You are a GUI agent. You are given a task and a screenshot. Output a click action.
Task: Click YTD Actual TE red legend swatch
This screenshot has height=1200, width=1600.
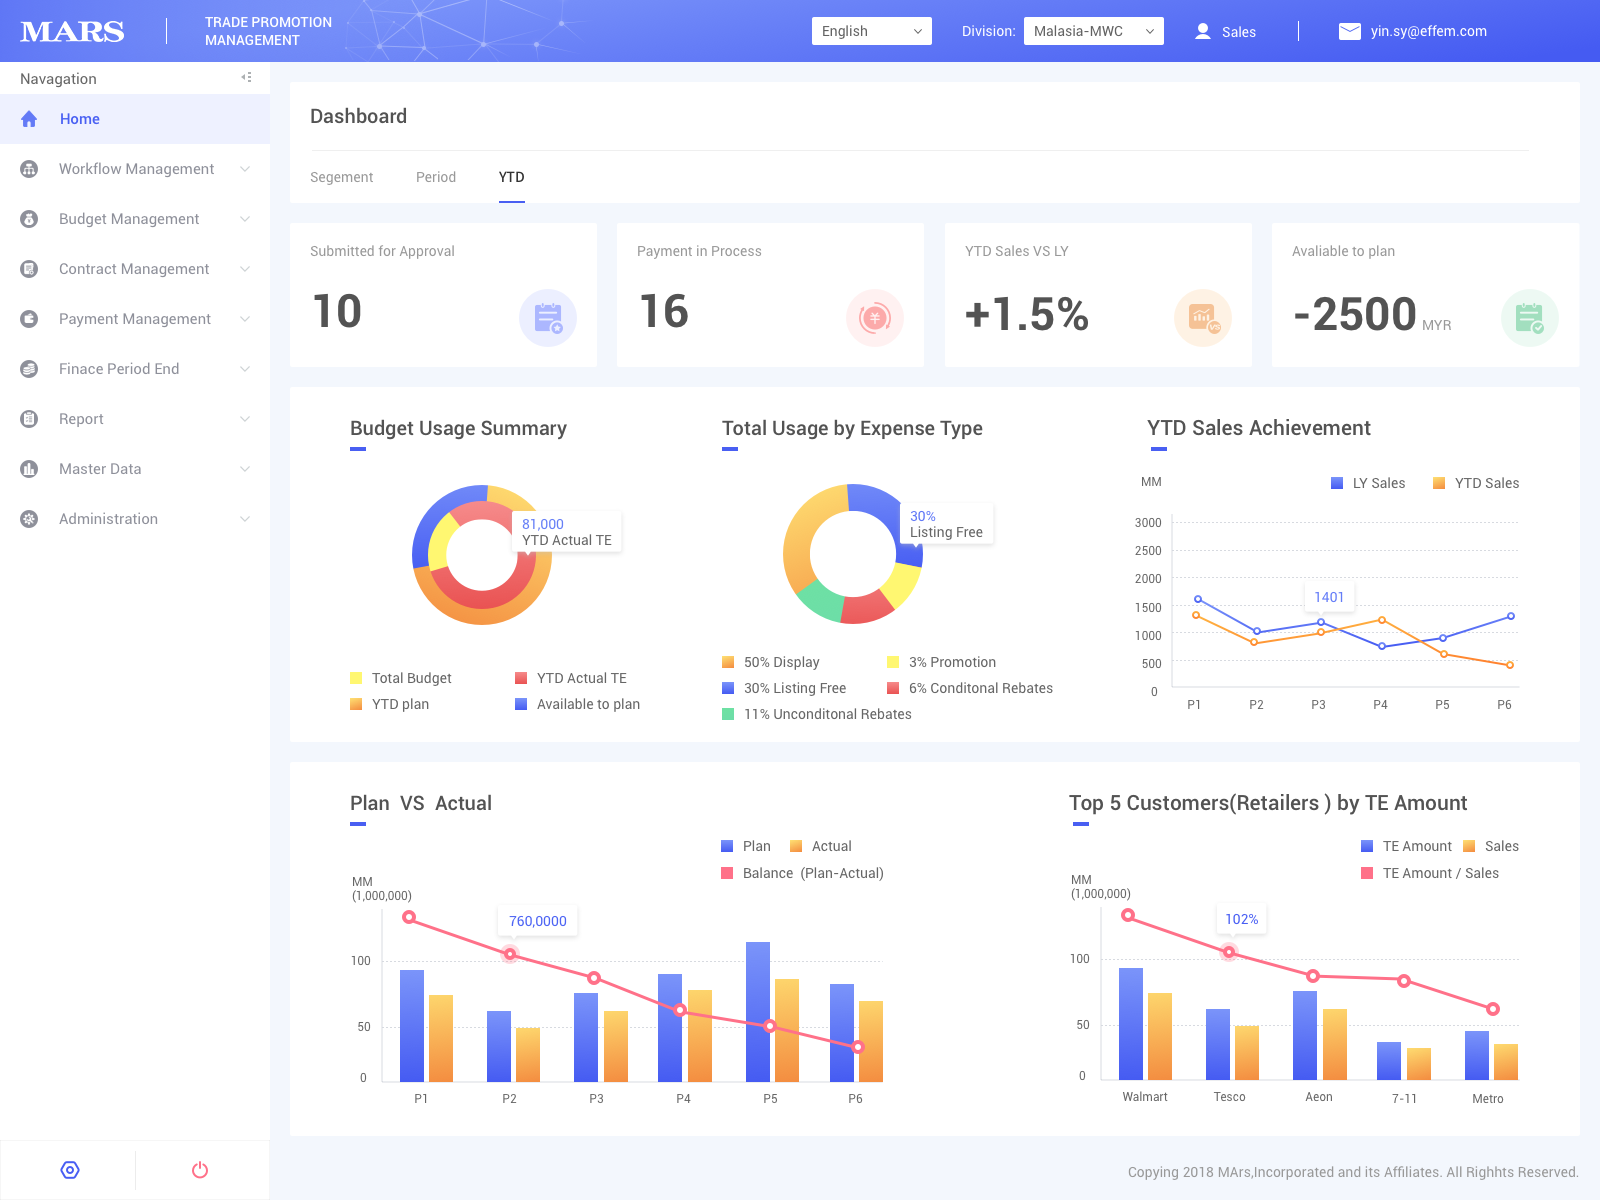point(521,678)
